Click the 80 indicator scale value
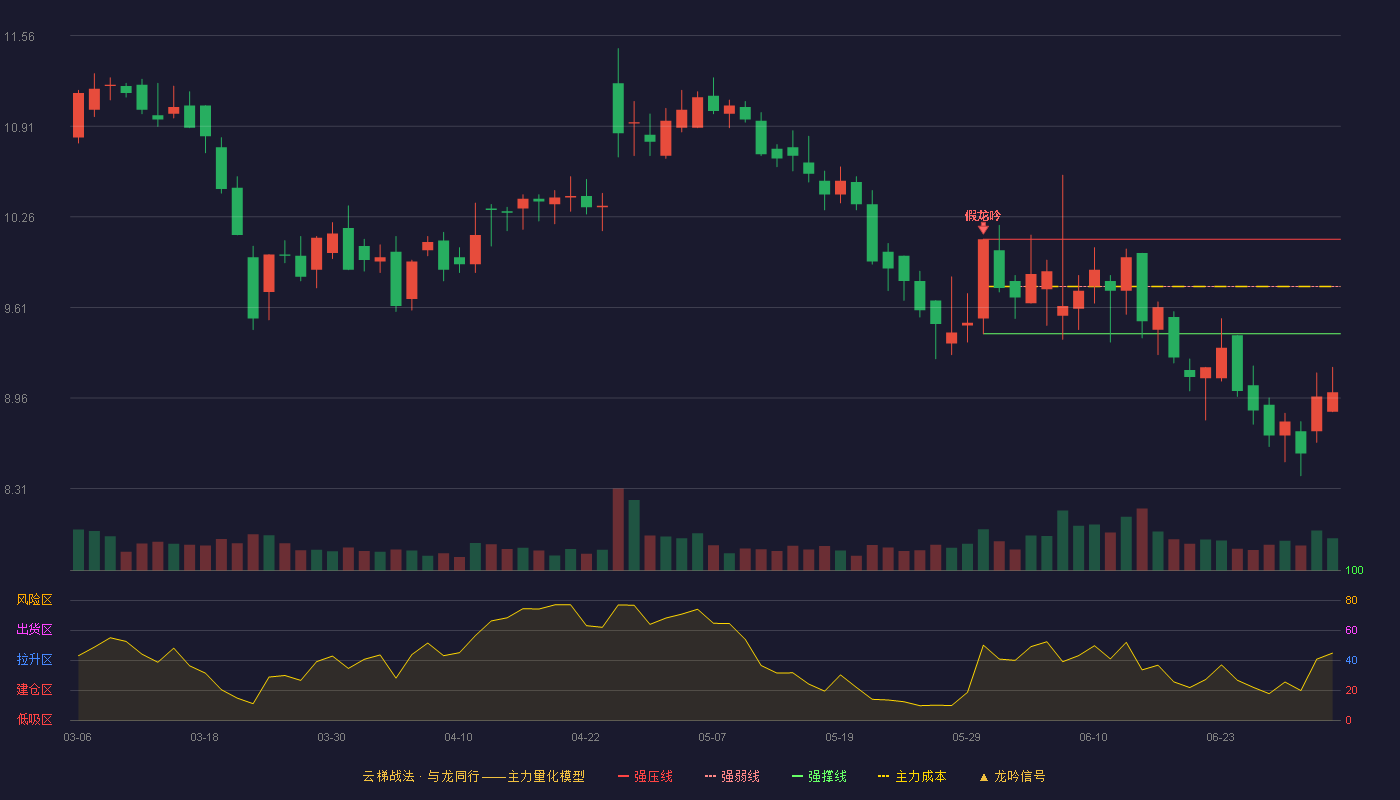The height and width of the screenshot is (800, 1400). 1351,600
